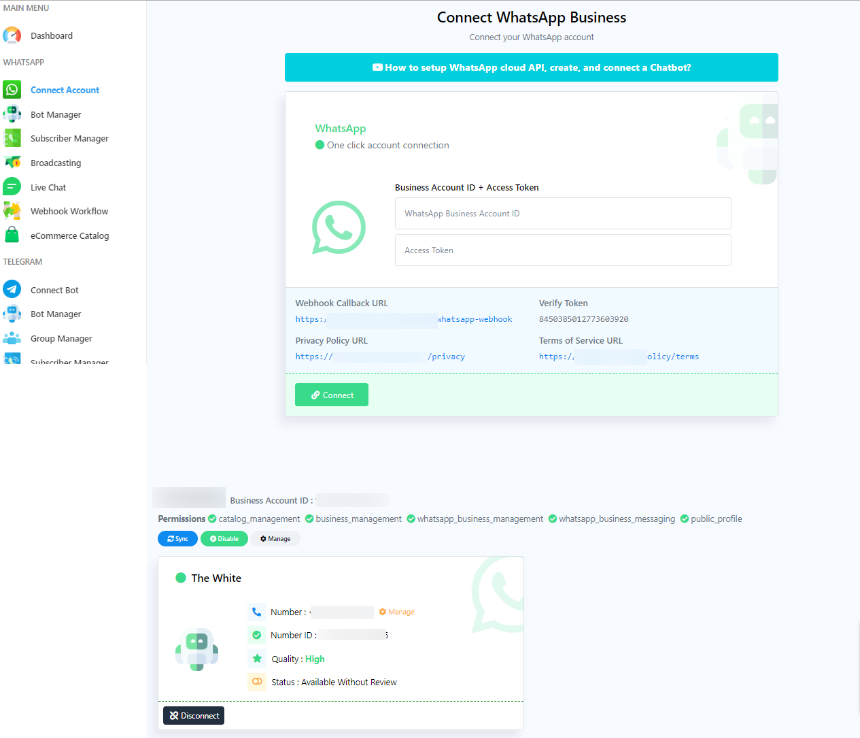Focus the WhatsApp Business Account ID field
860x738 pixels.
tap(563, 213)
